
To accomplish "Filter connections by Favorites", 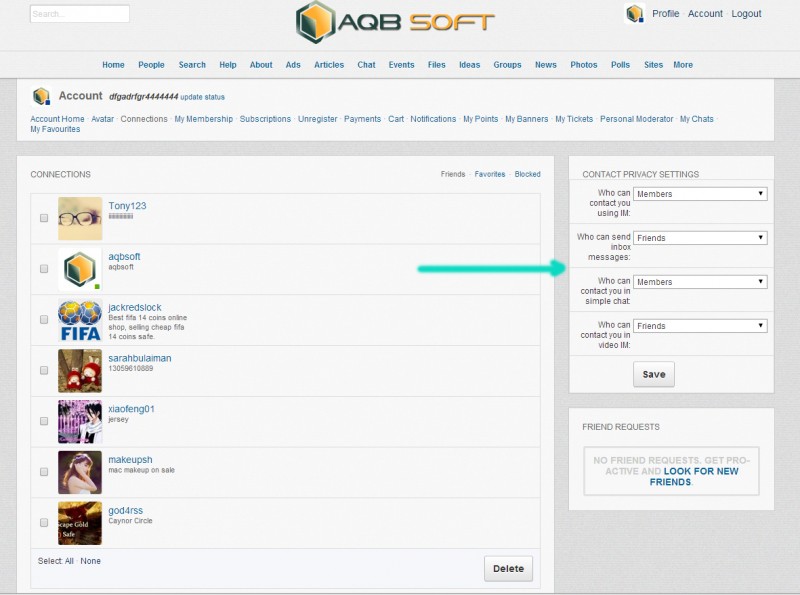I will click(x=490, y=174).
